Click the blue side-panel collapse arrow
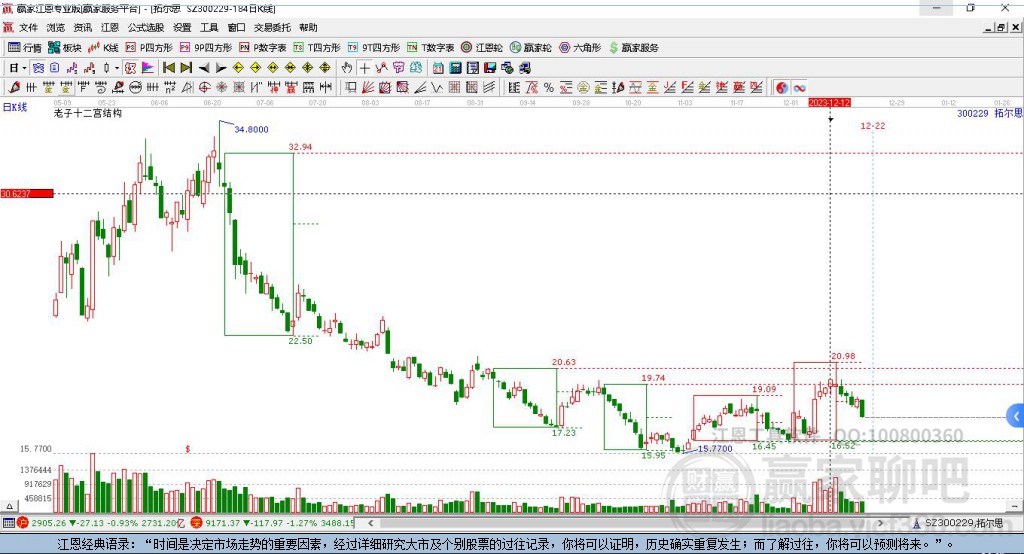 tap(1016, 416)
